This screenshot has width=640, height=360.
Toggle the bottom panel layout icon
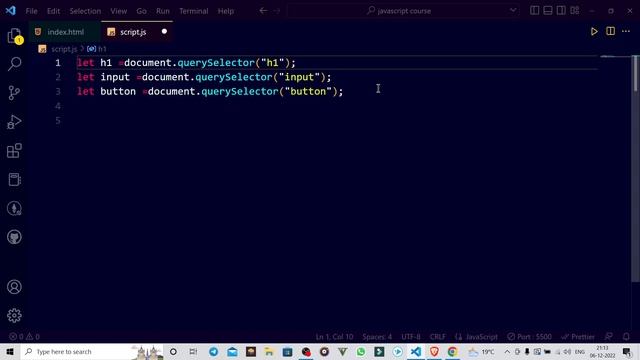548,11
